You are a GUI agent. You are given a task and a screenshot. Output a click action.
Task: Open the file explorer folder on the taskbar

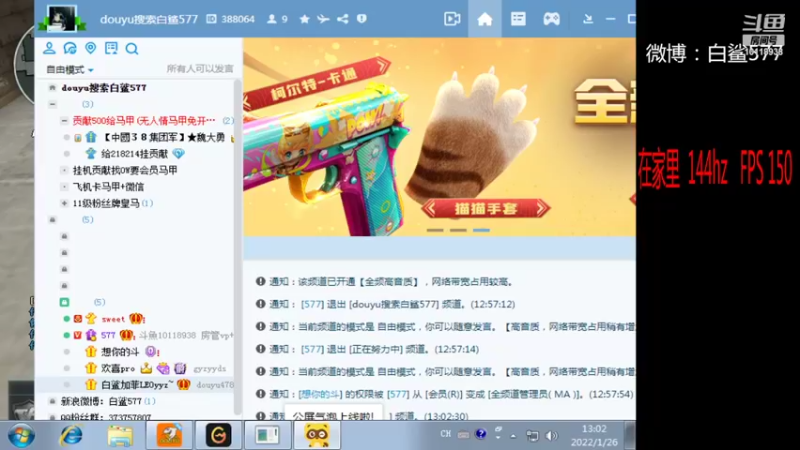pos(120,436)
